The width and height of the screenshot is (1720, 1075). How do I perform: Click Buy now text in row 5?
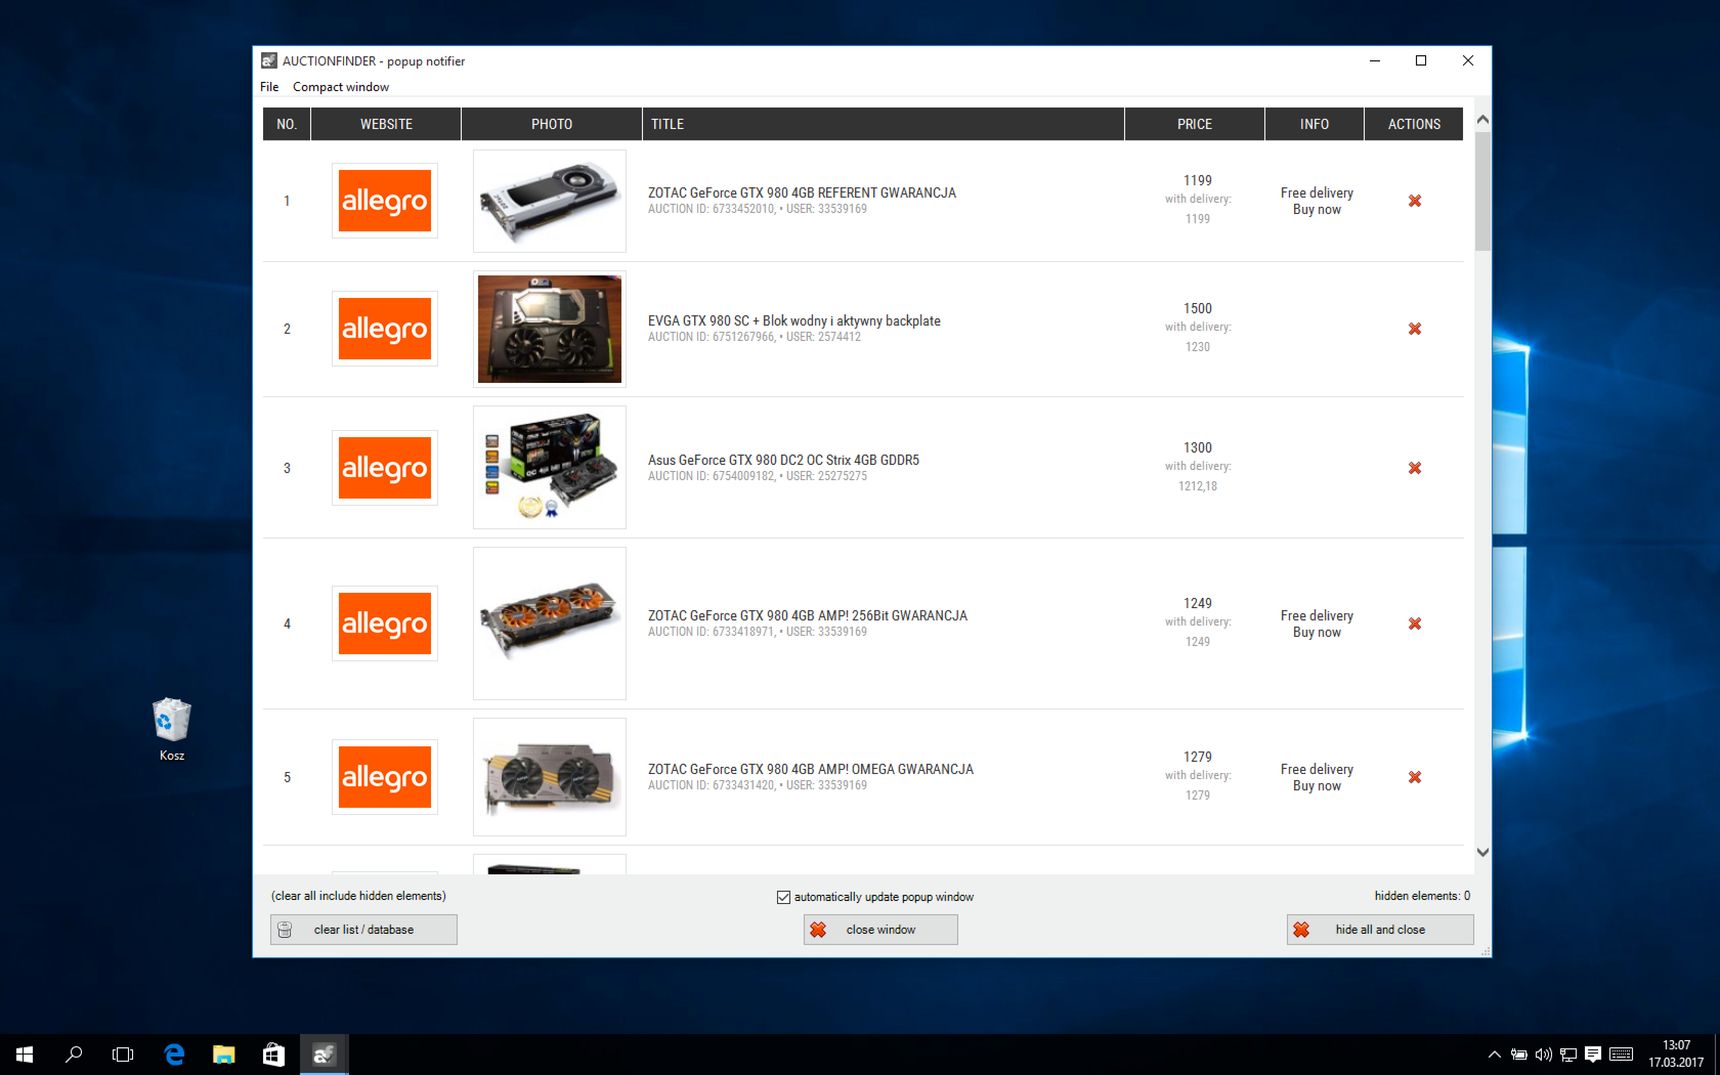(x=1316, y=786)
